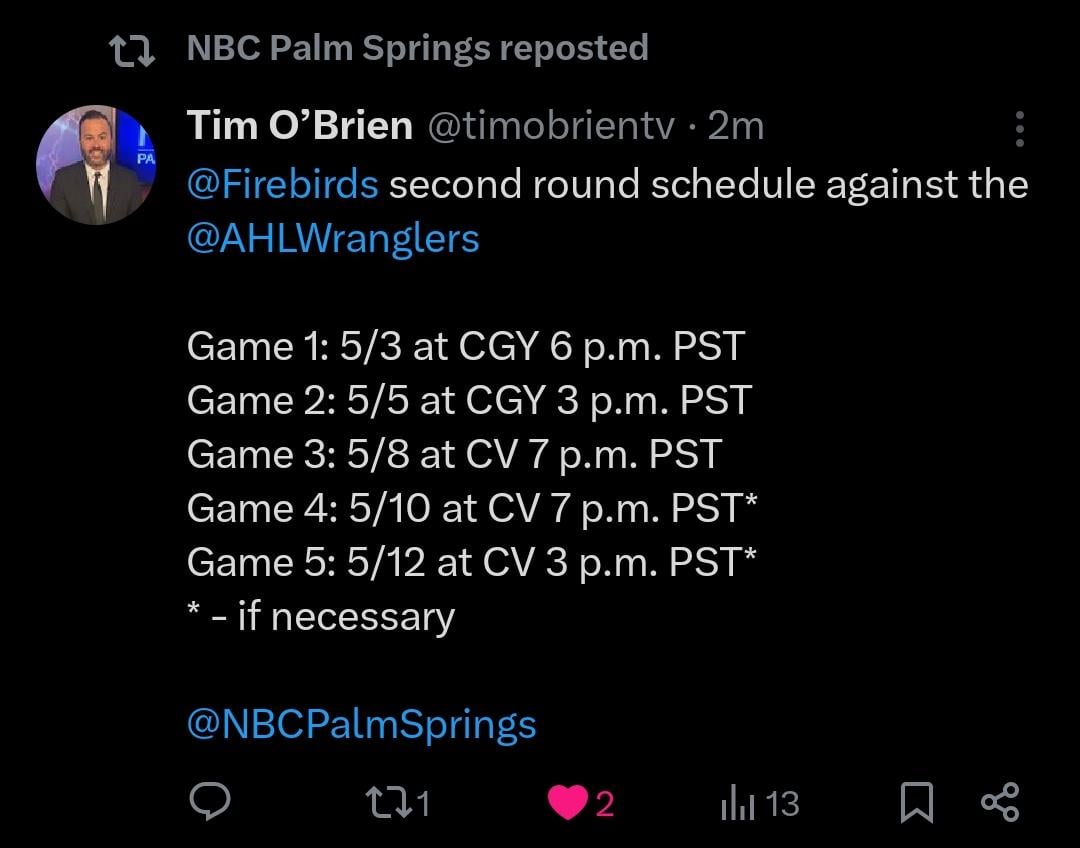This screenshot has height=848, width=1080.
Task: Click the 'NBC Palm Springs reposted' label
Action: point(417,48)
